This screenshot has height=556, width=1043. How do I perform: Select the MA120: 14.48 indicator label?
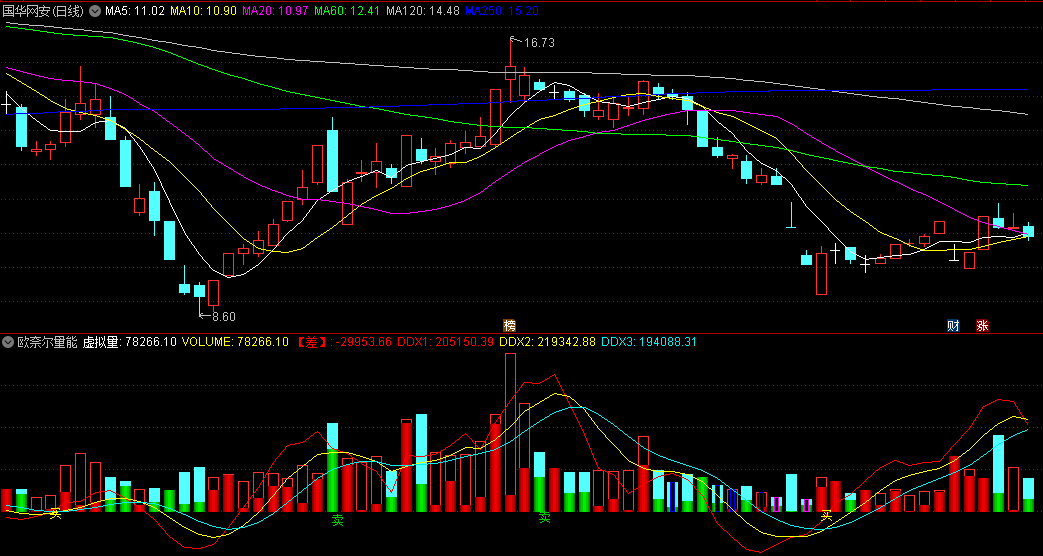[422, 11]
